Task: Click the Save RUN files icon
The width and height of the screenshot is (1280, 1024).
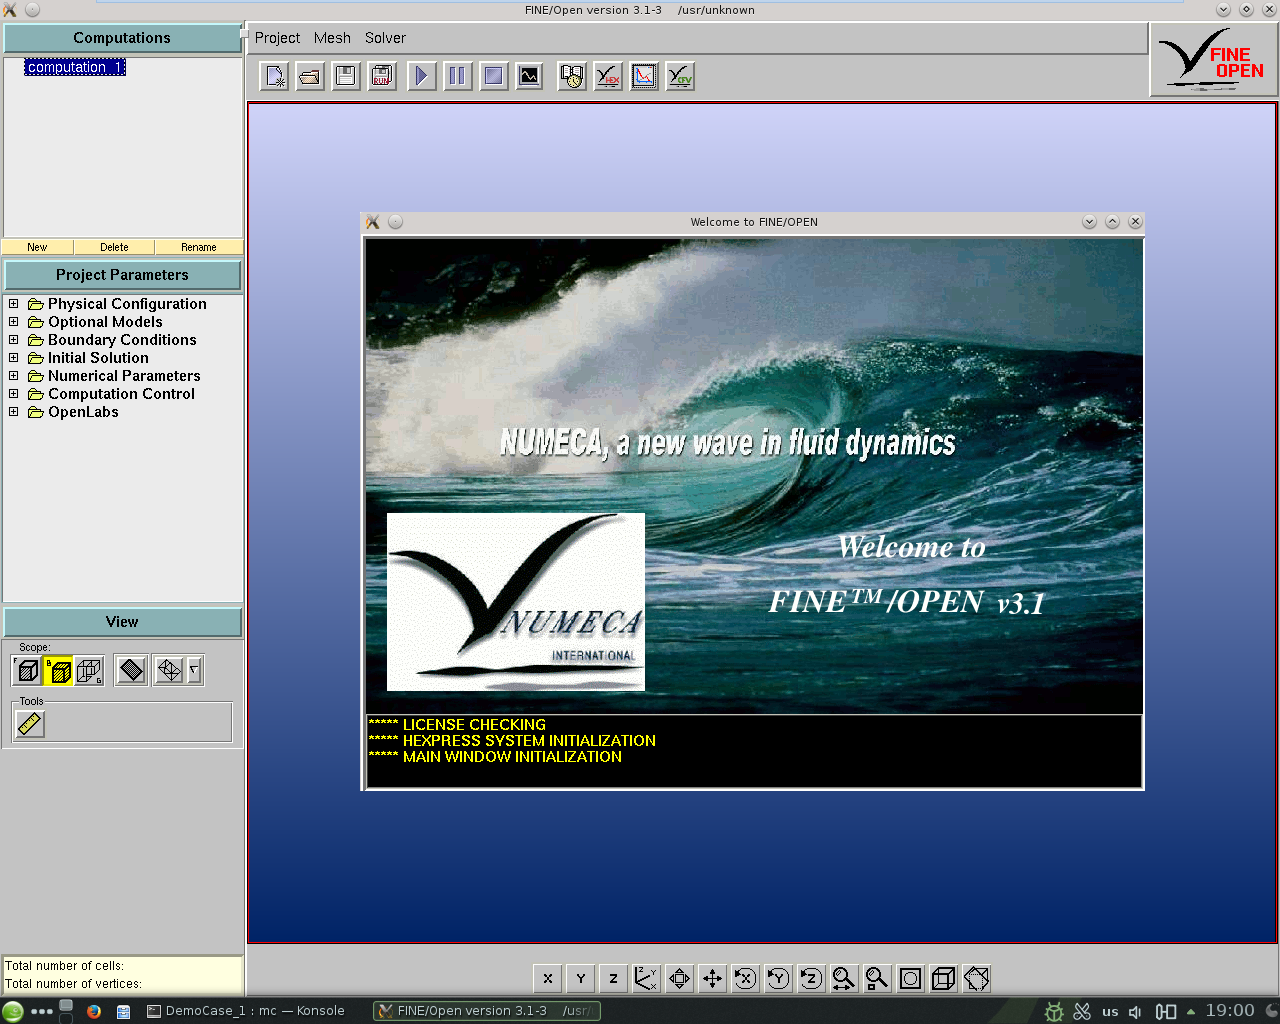Action: coord(382,76)
